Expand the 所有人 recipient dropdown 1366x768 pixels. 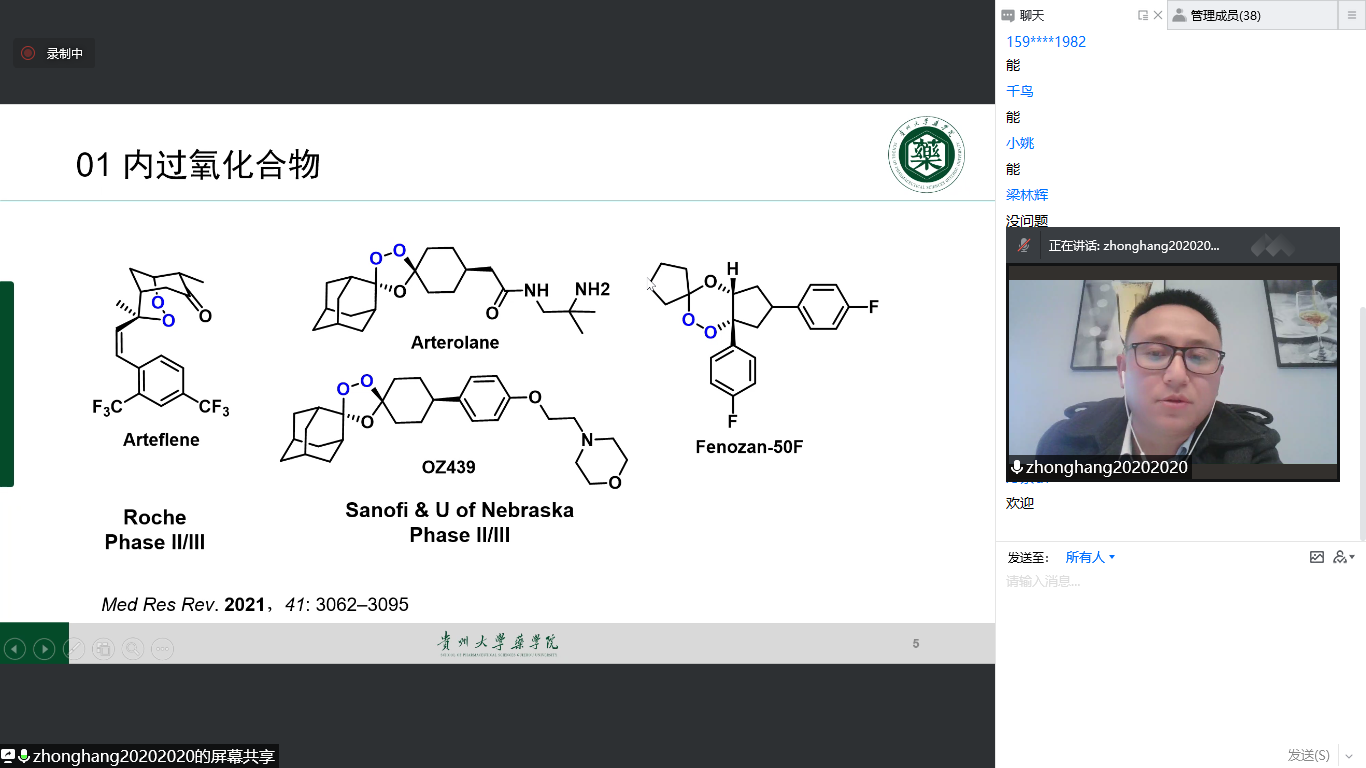click(x=1090, y=557)
